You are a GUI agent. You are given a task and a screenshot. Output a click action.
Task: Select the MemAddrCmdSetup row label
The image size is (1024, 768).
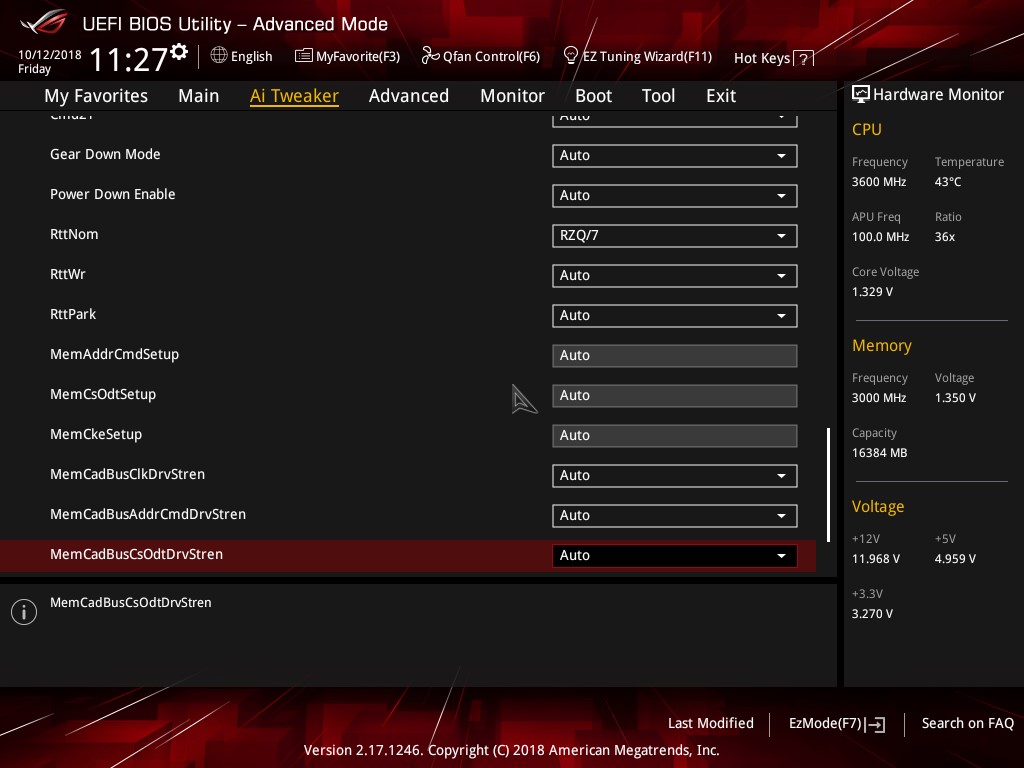coord(114,354)
